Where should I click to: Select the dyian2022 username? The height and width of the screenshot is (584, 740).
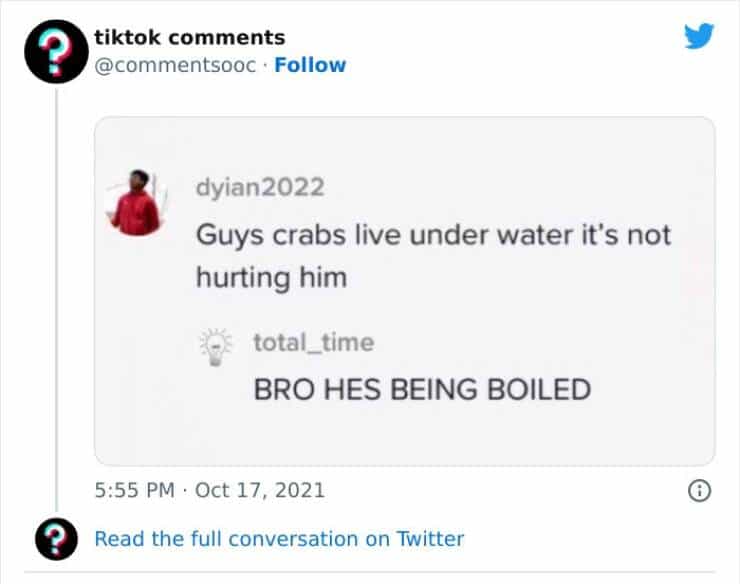(260, 188)
